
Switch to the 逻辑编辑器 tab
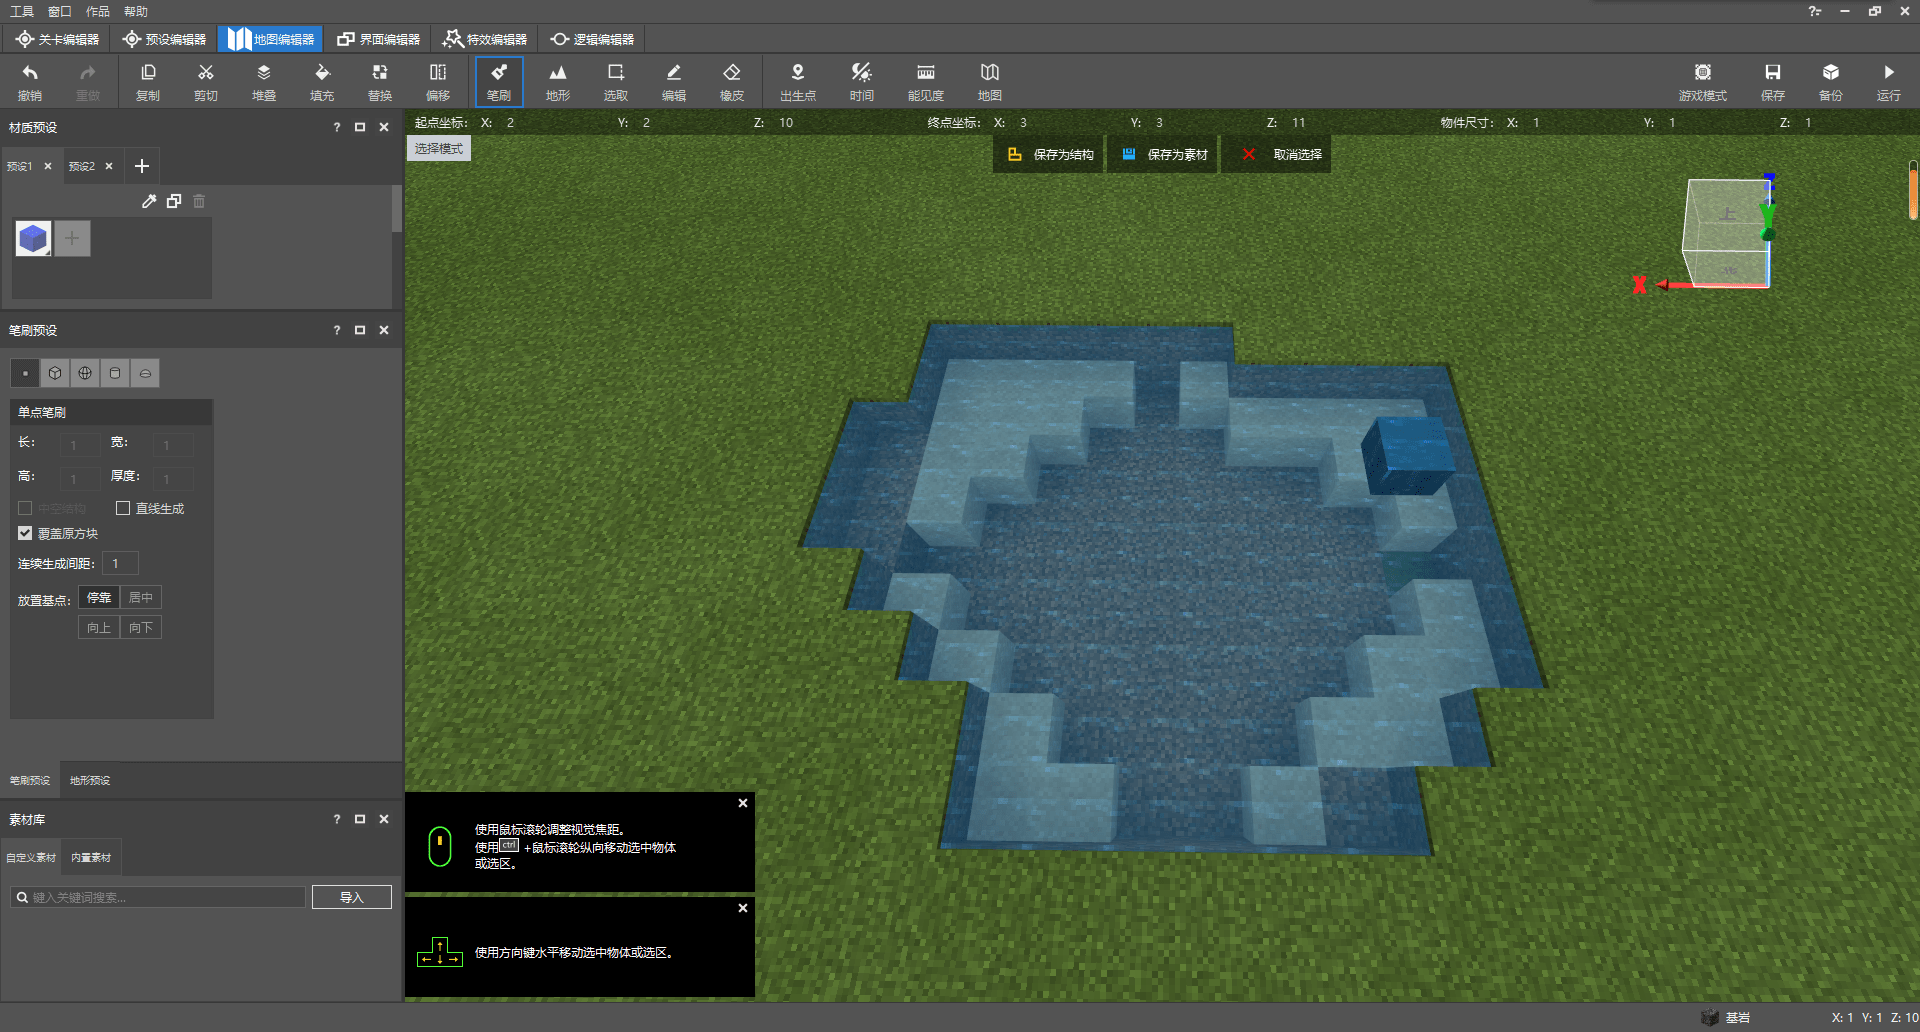pos(592,39)
